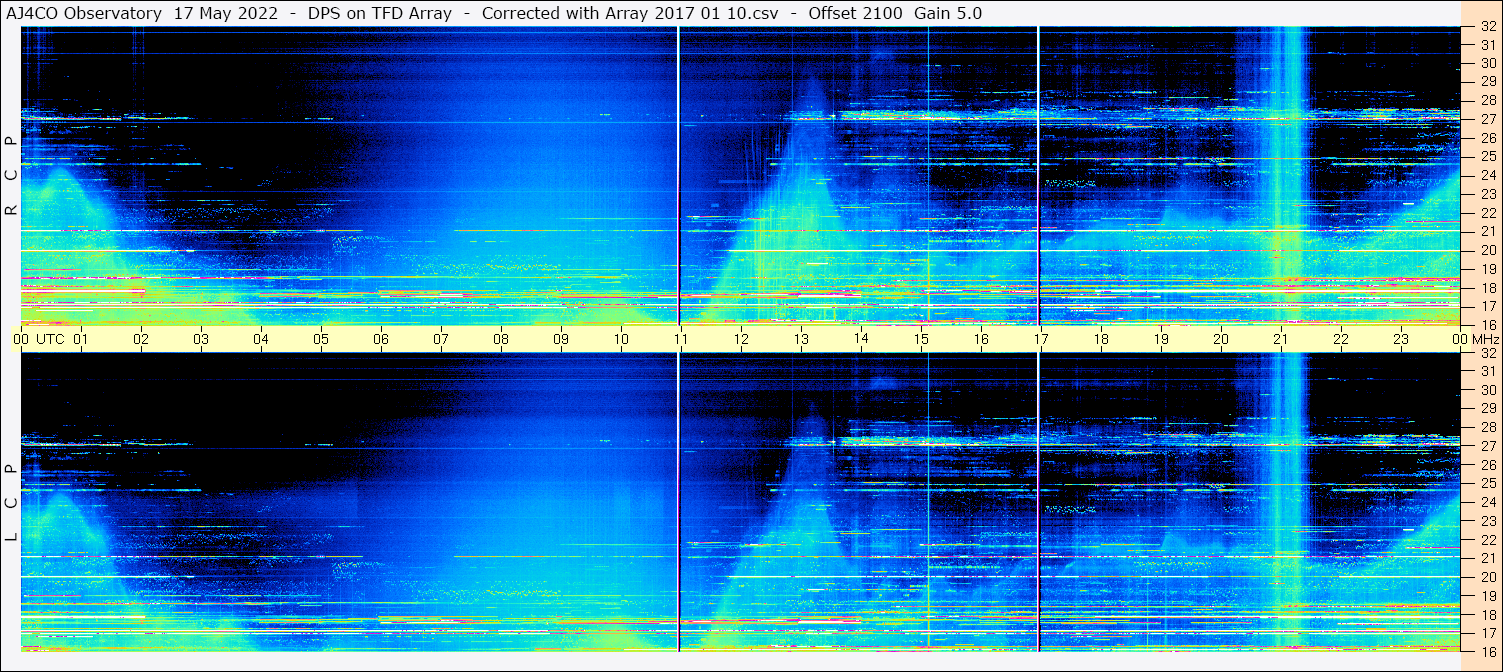Click the 24 MHz label of RCP panel
This screenshot has height=672, width=1503.
[1488, 175]
